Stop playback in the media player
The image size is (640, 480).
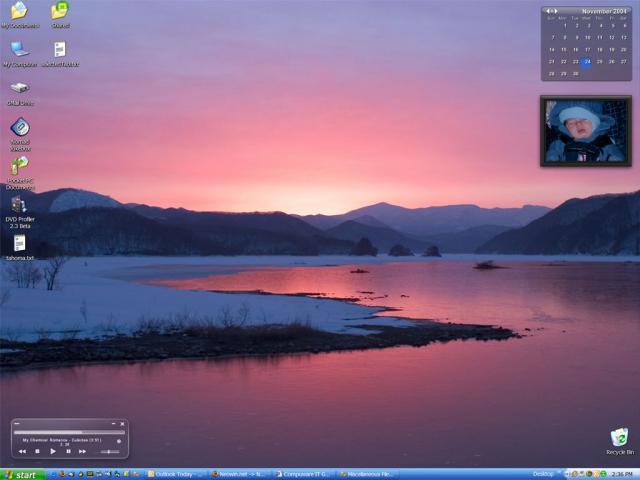(x=37, y=451)
